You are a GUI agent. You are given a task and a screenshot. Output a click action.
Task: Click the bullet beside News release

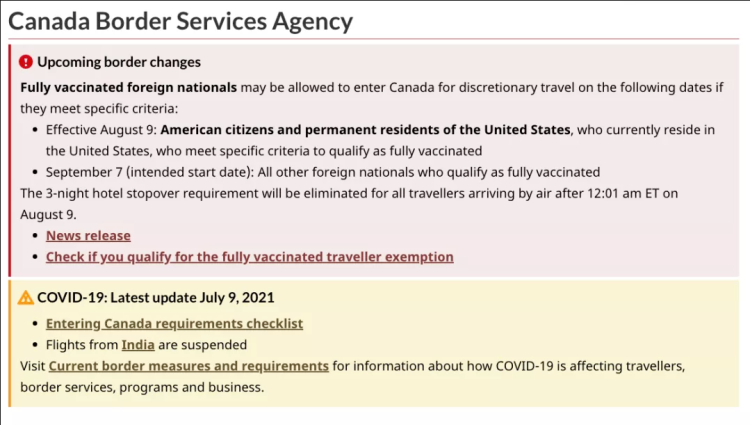point(35,236)
